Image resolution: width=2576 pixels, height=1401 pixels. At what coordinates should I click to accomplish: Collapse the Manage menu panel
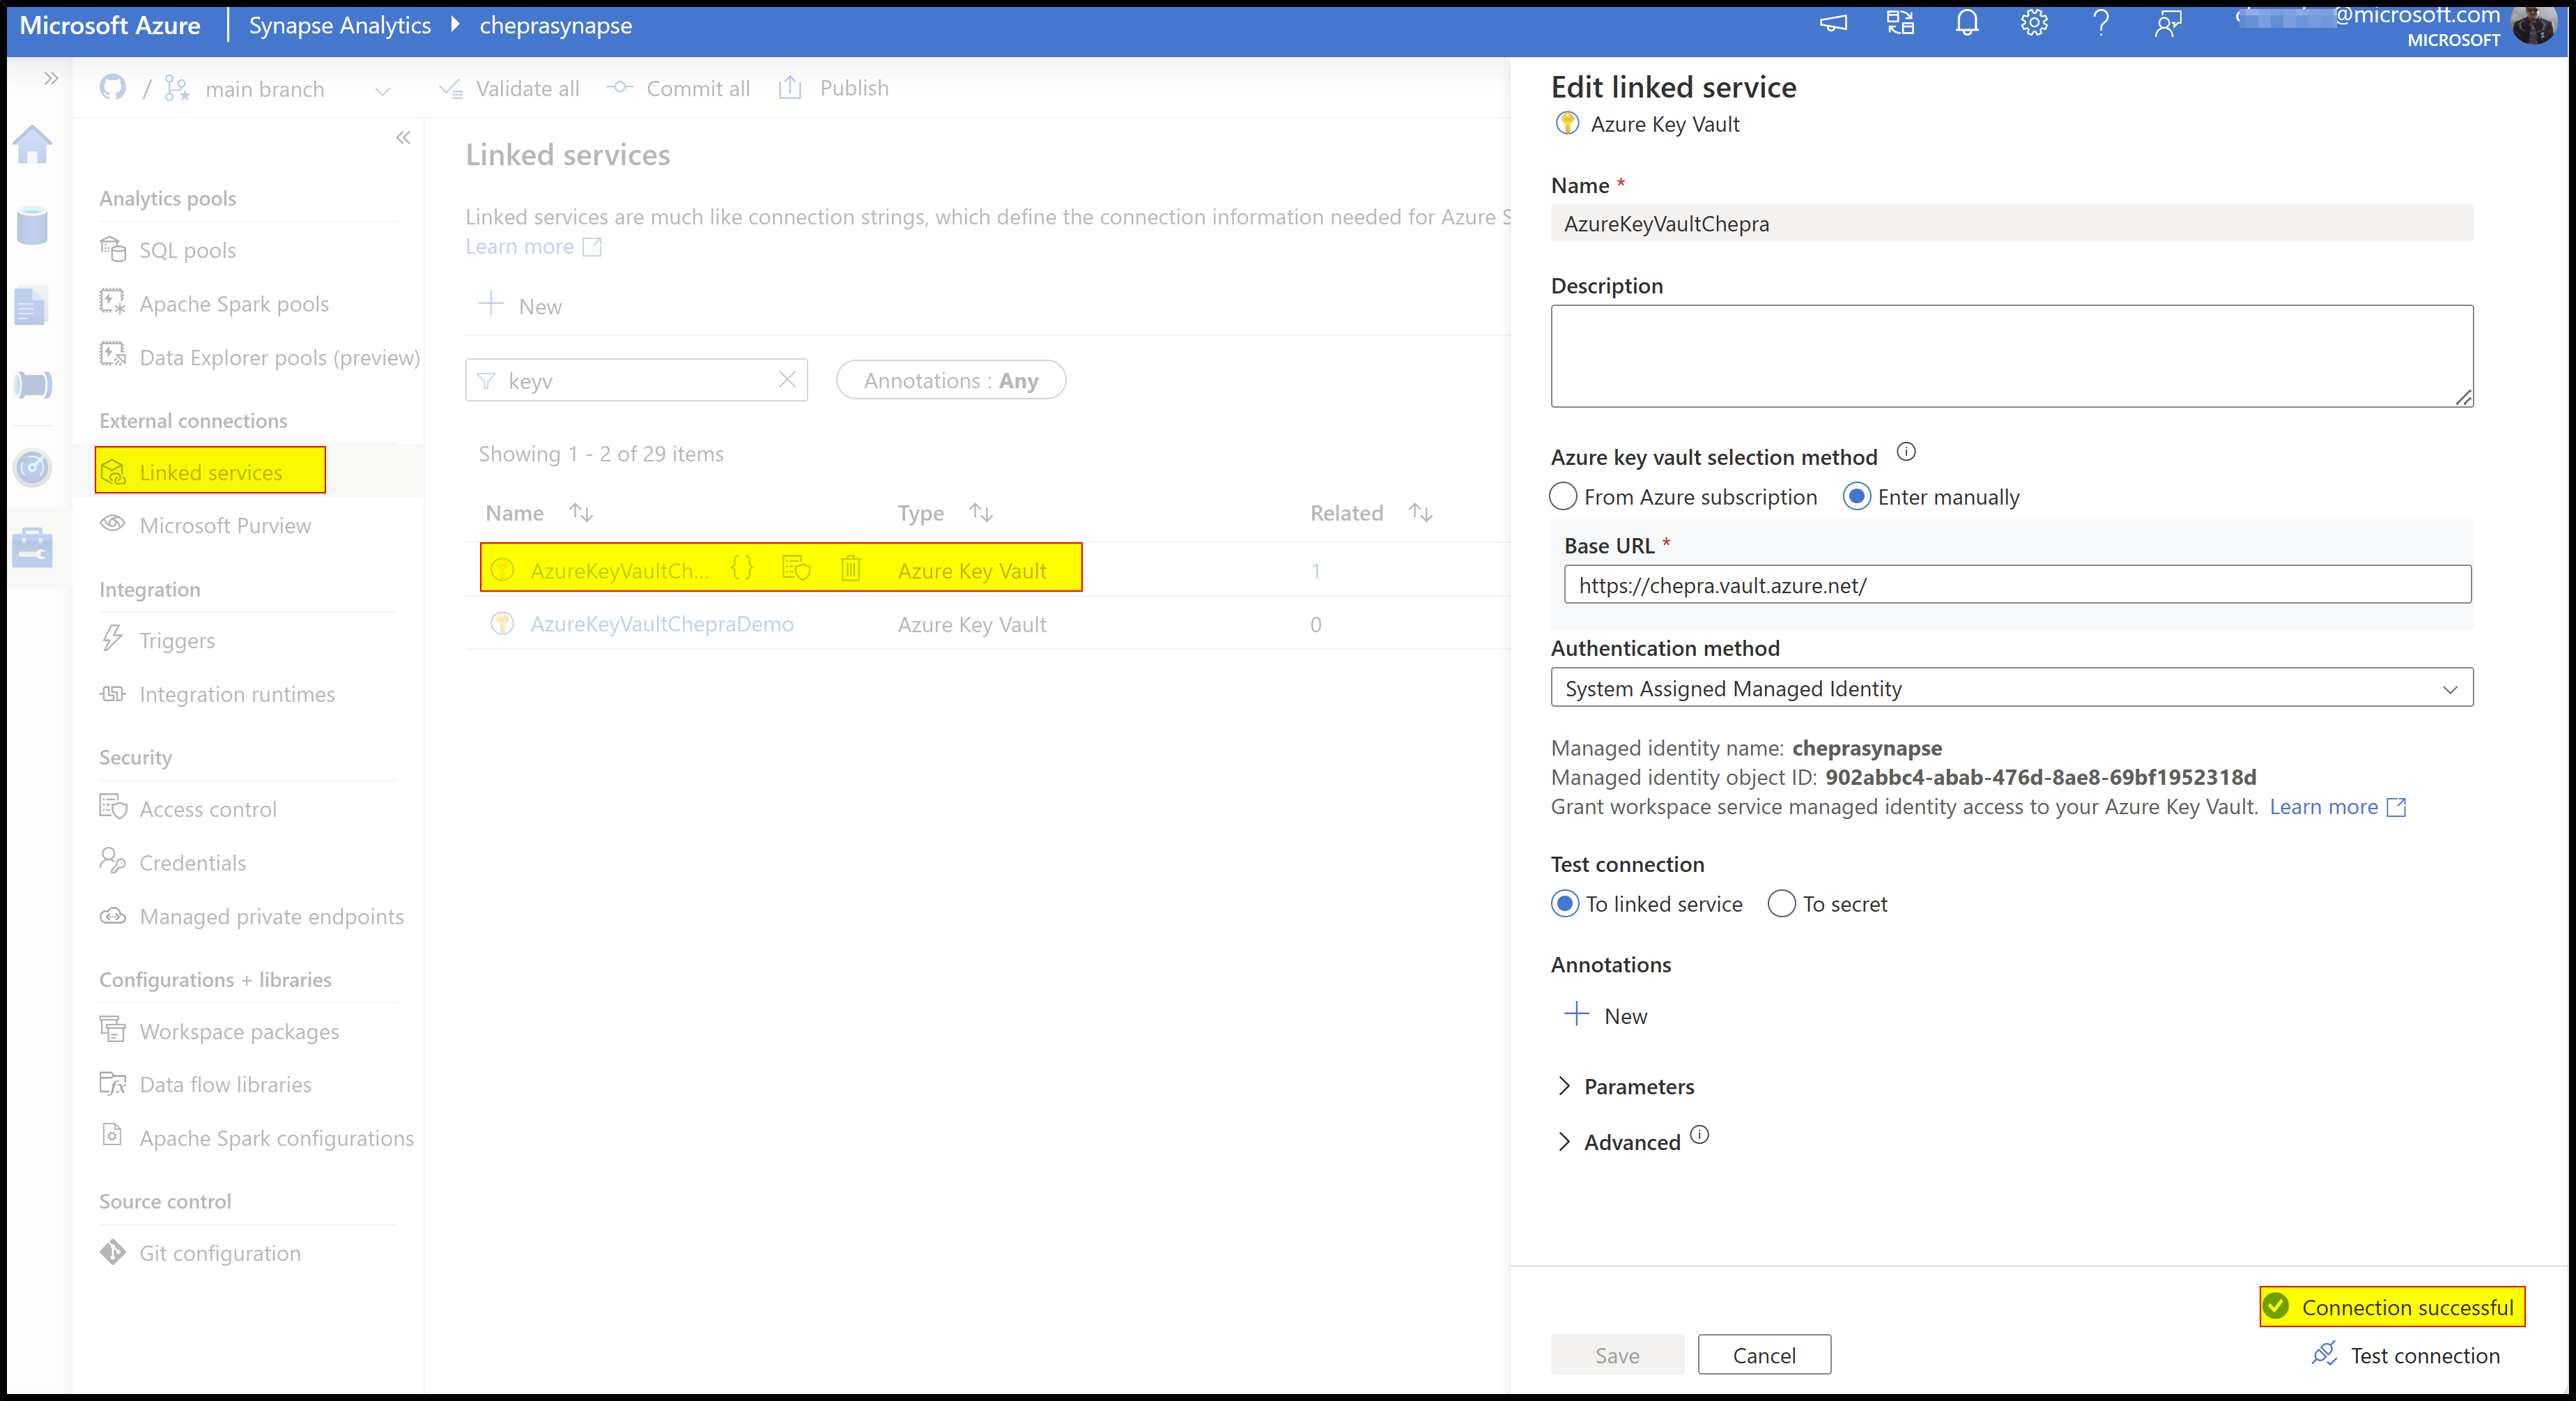[x=403, y=138]
